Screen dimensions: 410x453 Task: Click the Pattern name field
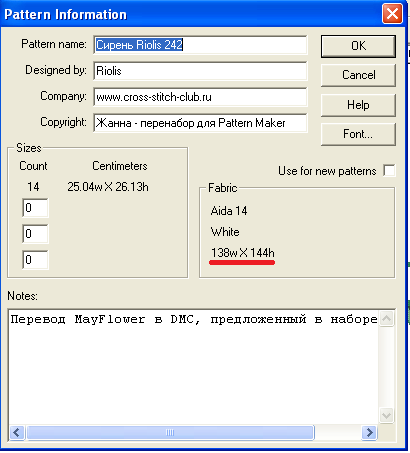pos(200,45)
